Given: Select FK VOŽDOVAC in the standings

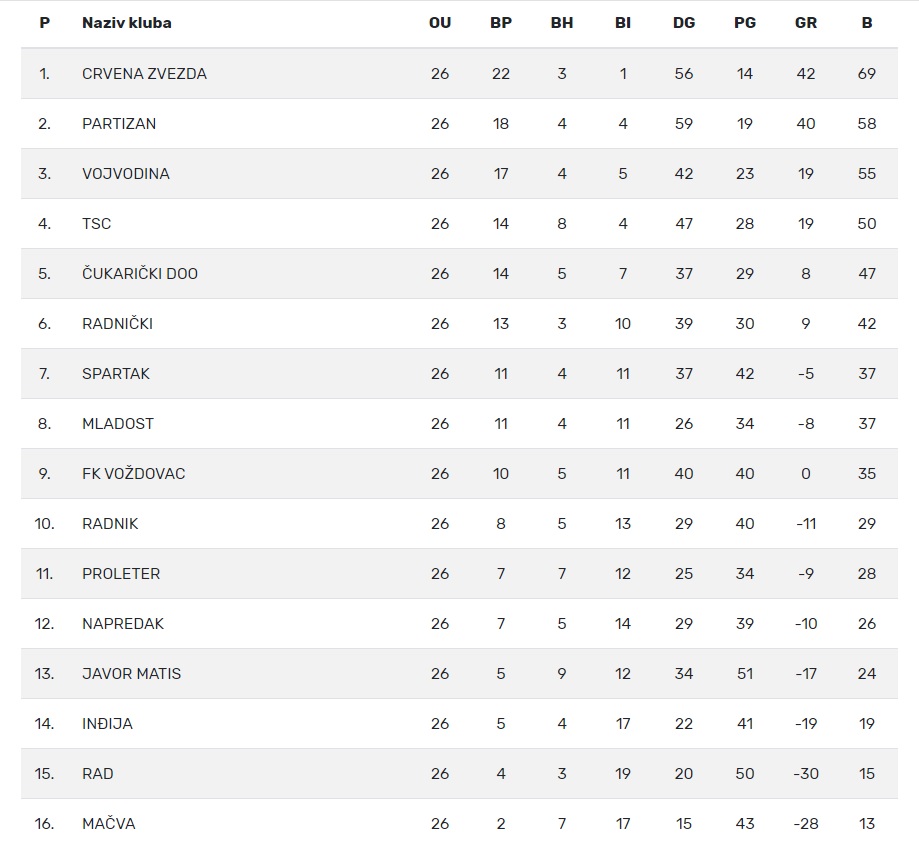Looking at the screenshot, I should pyautogui.click(x=133, y=474).
